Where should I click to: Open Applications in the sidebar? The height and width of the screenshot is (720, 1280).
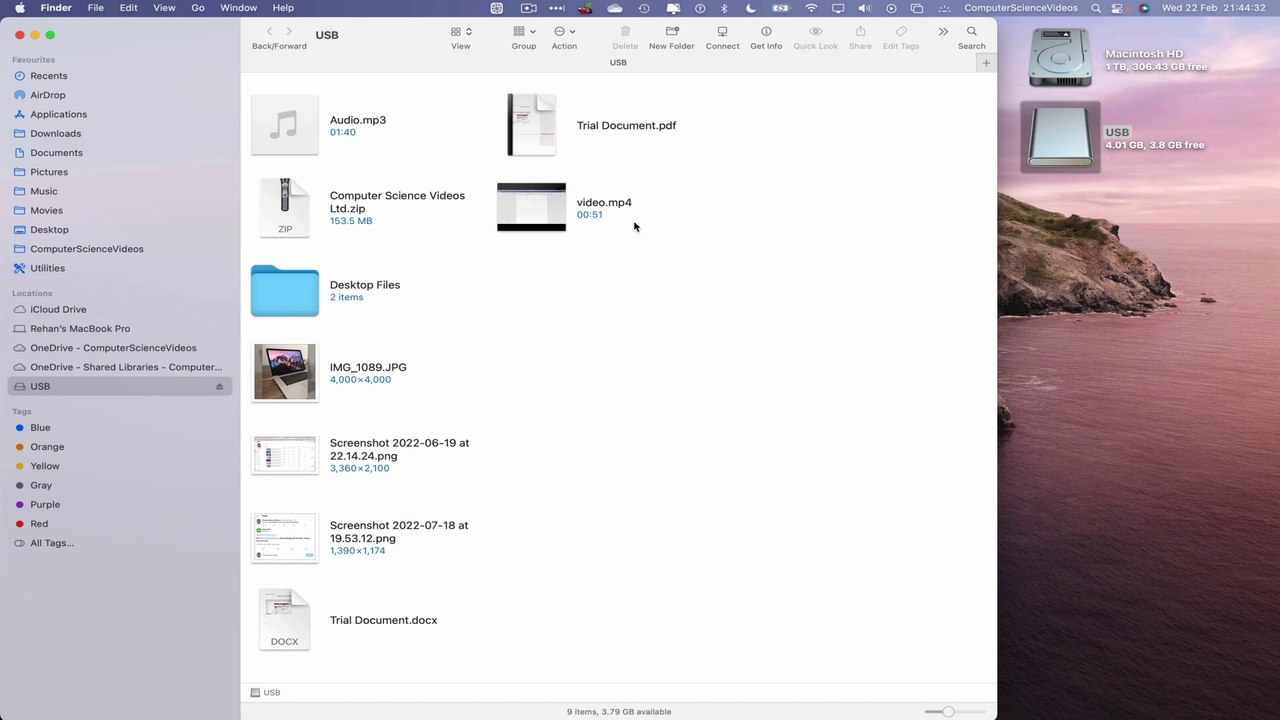click(119, 114)
